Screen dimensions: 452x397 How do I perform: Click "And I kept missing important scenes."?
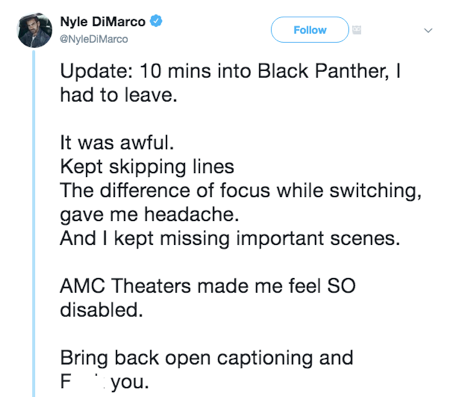[x=230, y=239]
